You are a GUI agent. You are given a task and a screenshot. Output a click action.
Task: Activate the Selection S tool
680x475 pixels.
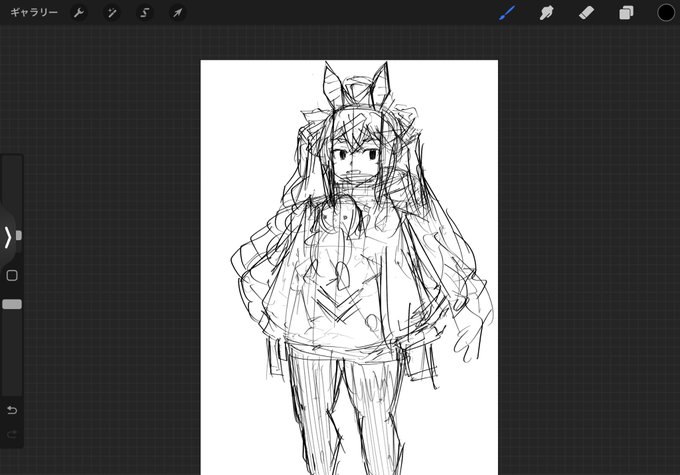[x=145, y=13]
